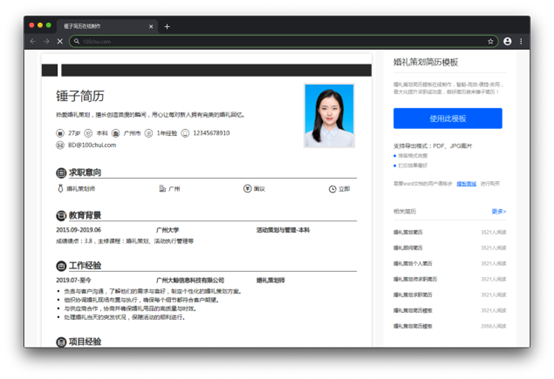
Task: Open the first related resume in the list
Action: click(408, 232)
